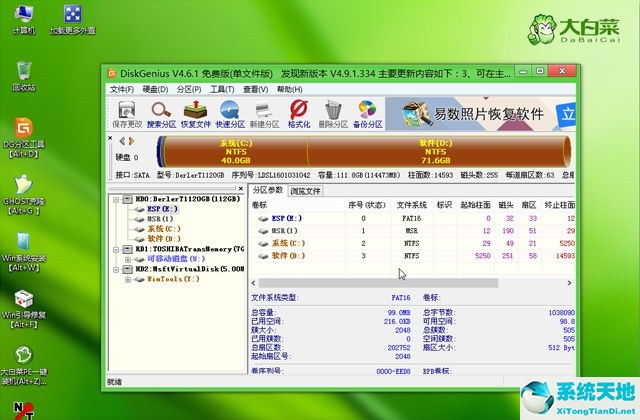640x420 pixels.
Task: Click the horizontal scrollbar left arrow
Action: coord(253,283)
